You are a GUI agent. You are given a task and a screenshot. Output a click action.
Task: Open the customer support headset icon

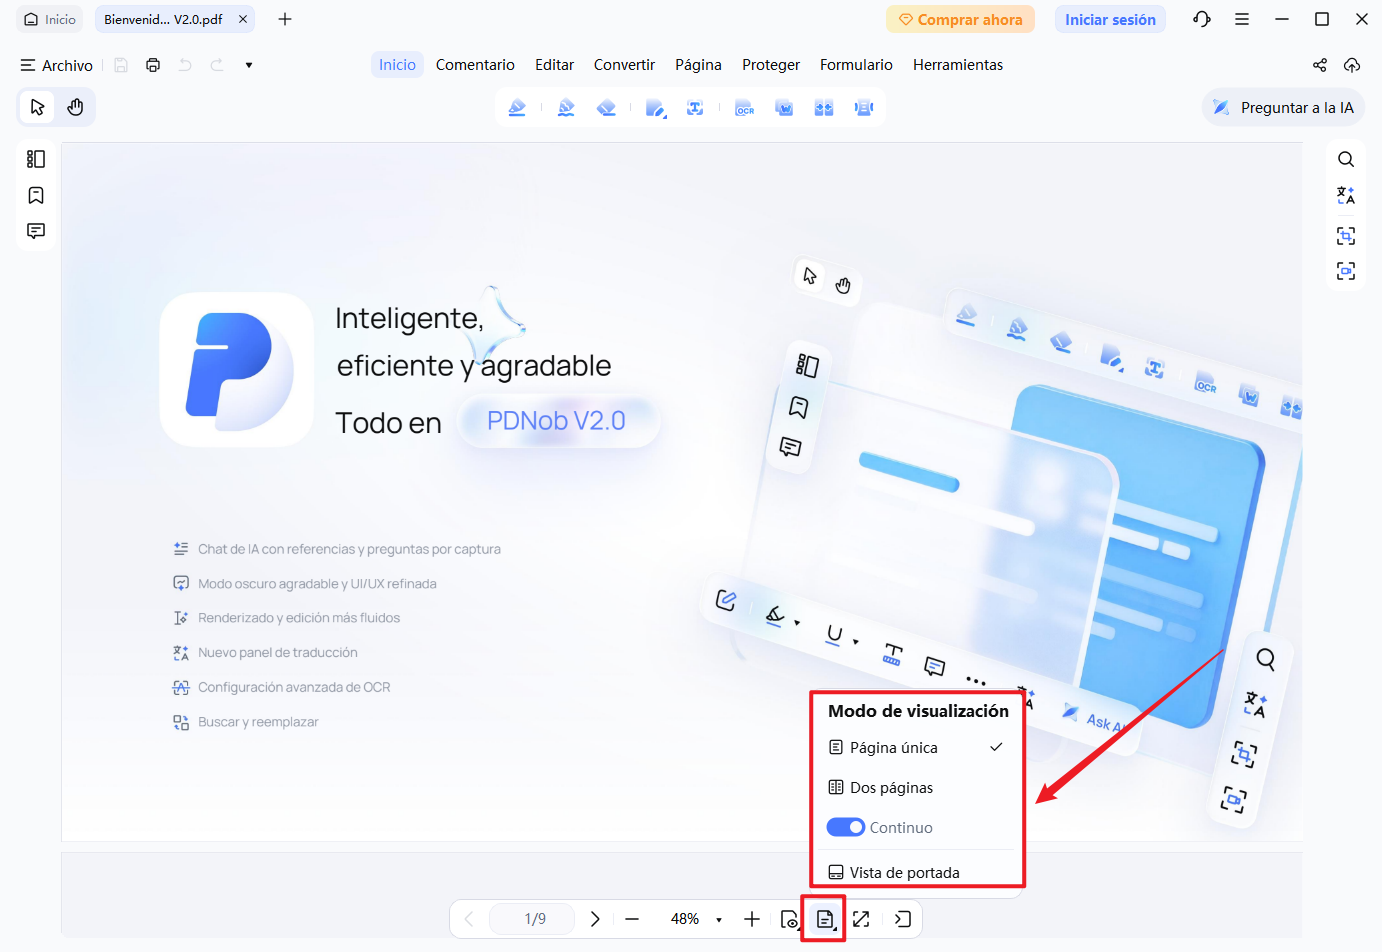[1202, 19]
